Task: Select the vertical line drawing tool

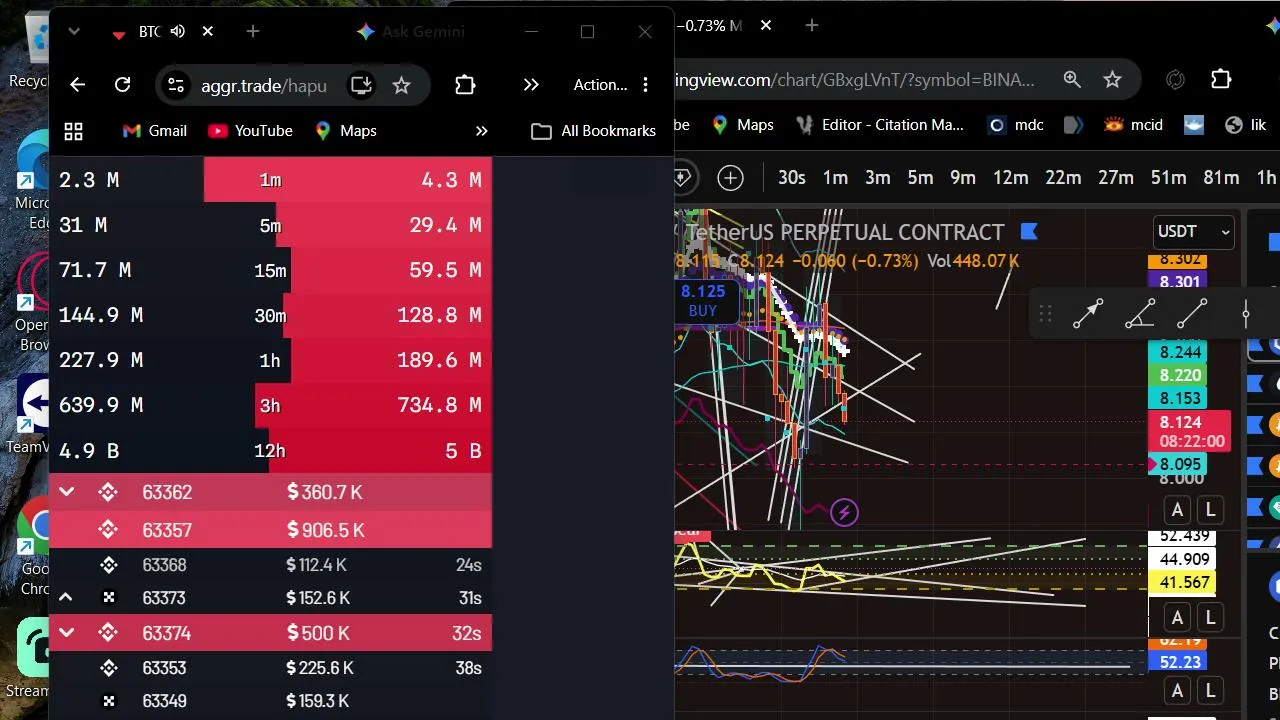Action: (x=1245, y=314)
